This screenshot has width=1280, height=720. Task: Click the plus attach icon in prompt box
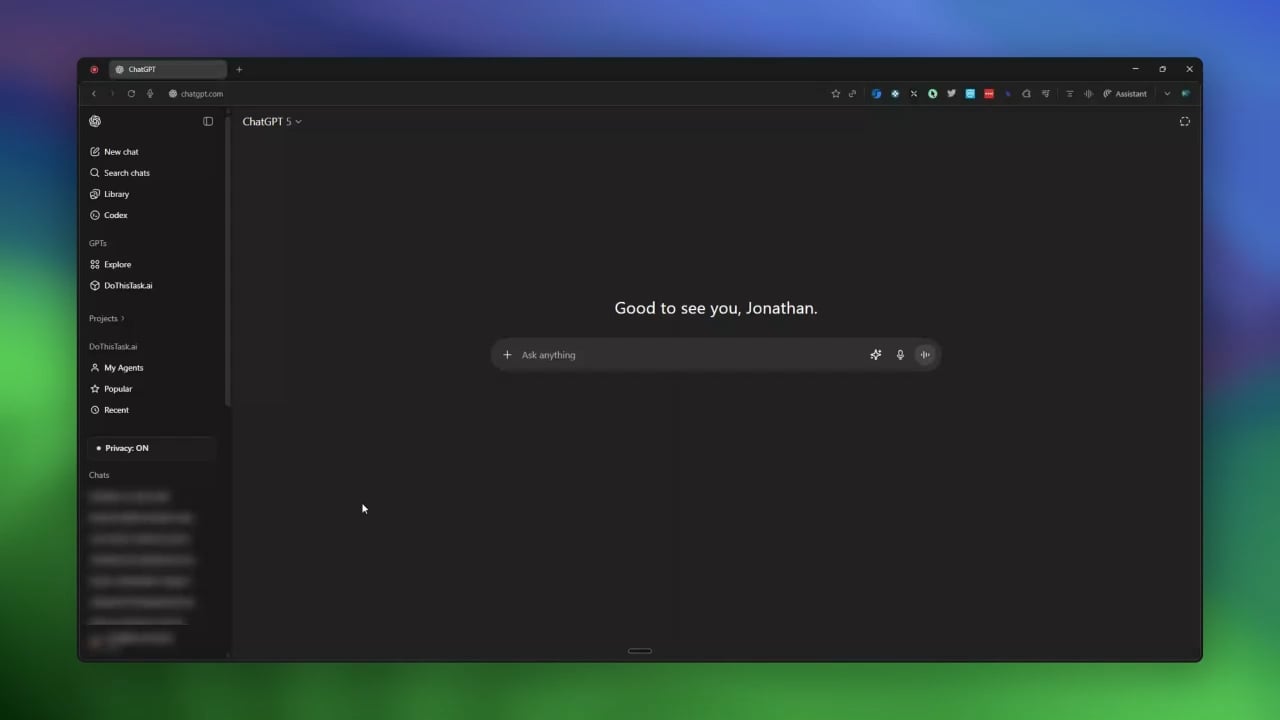click(x=507, y=355)
